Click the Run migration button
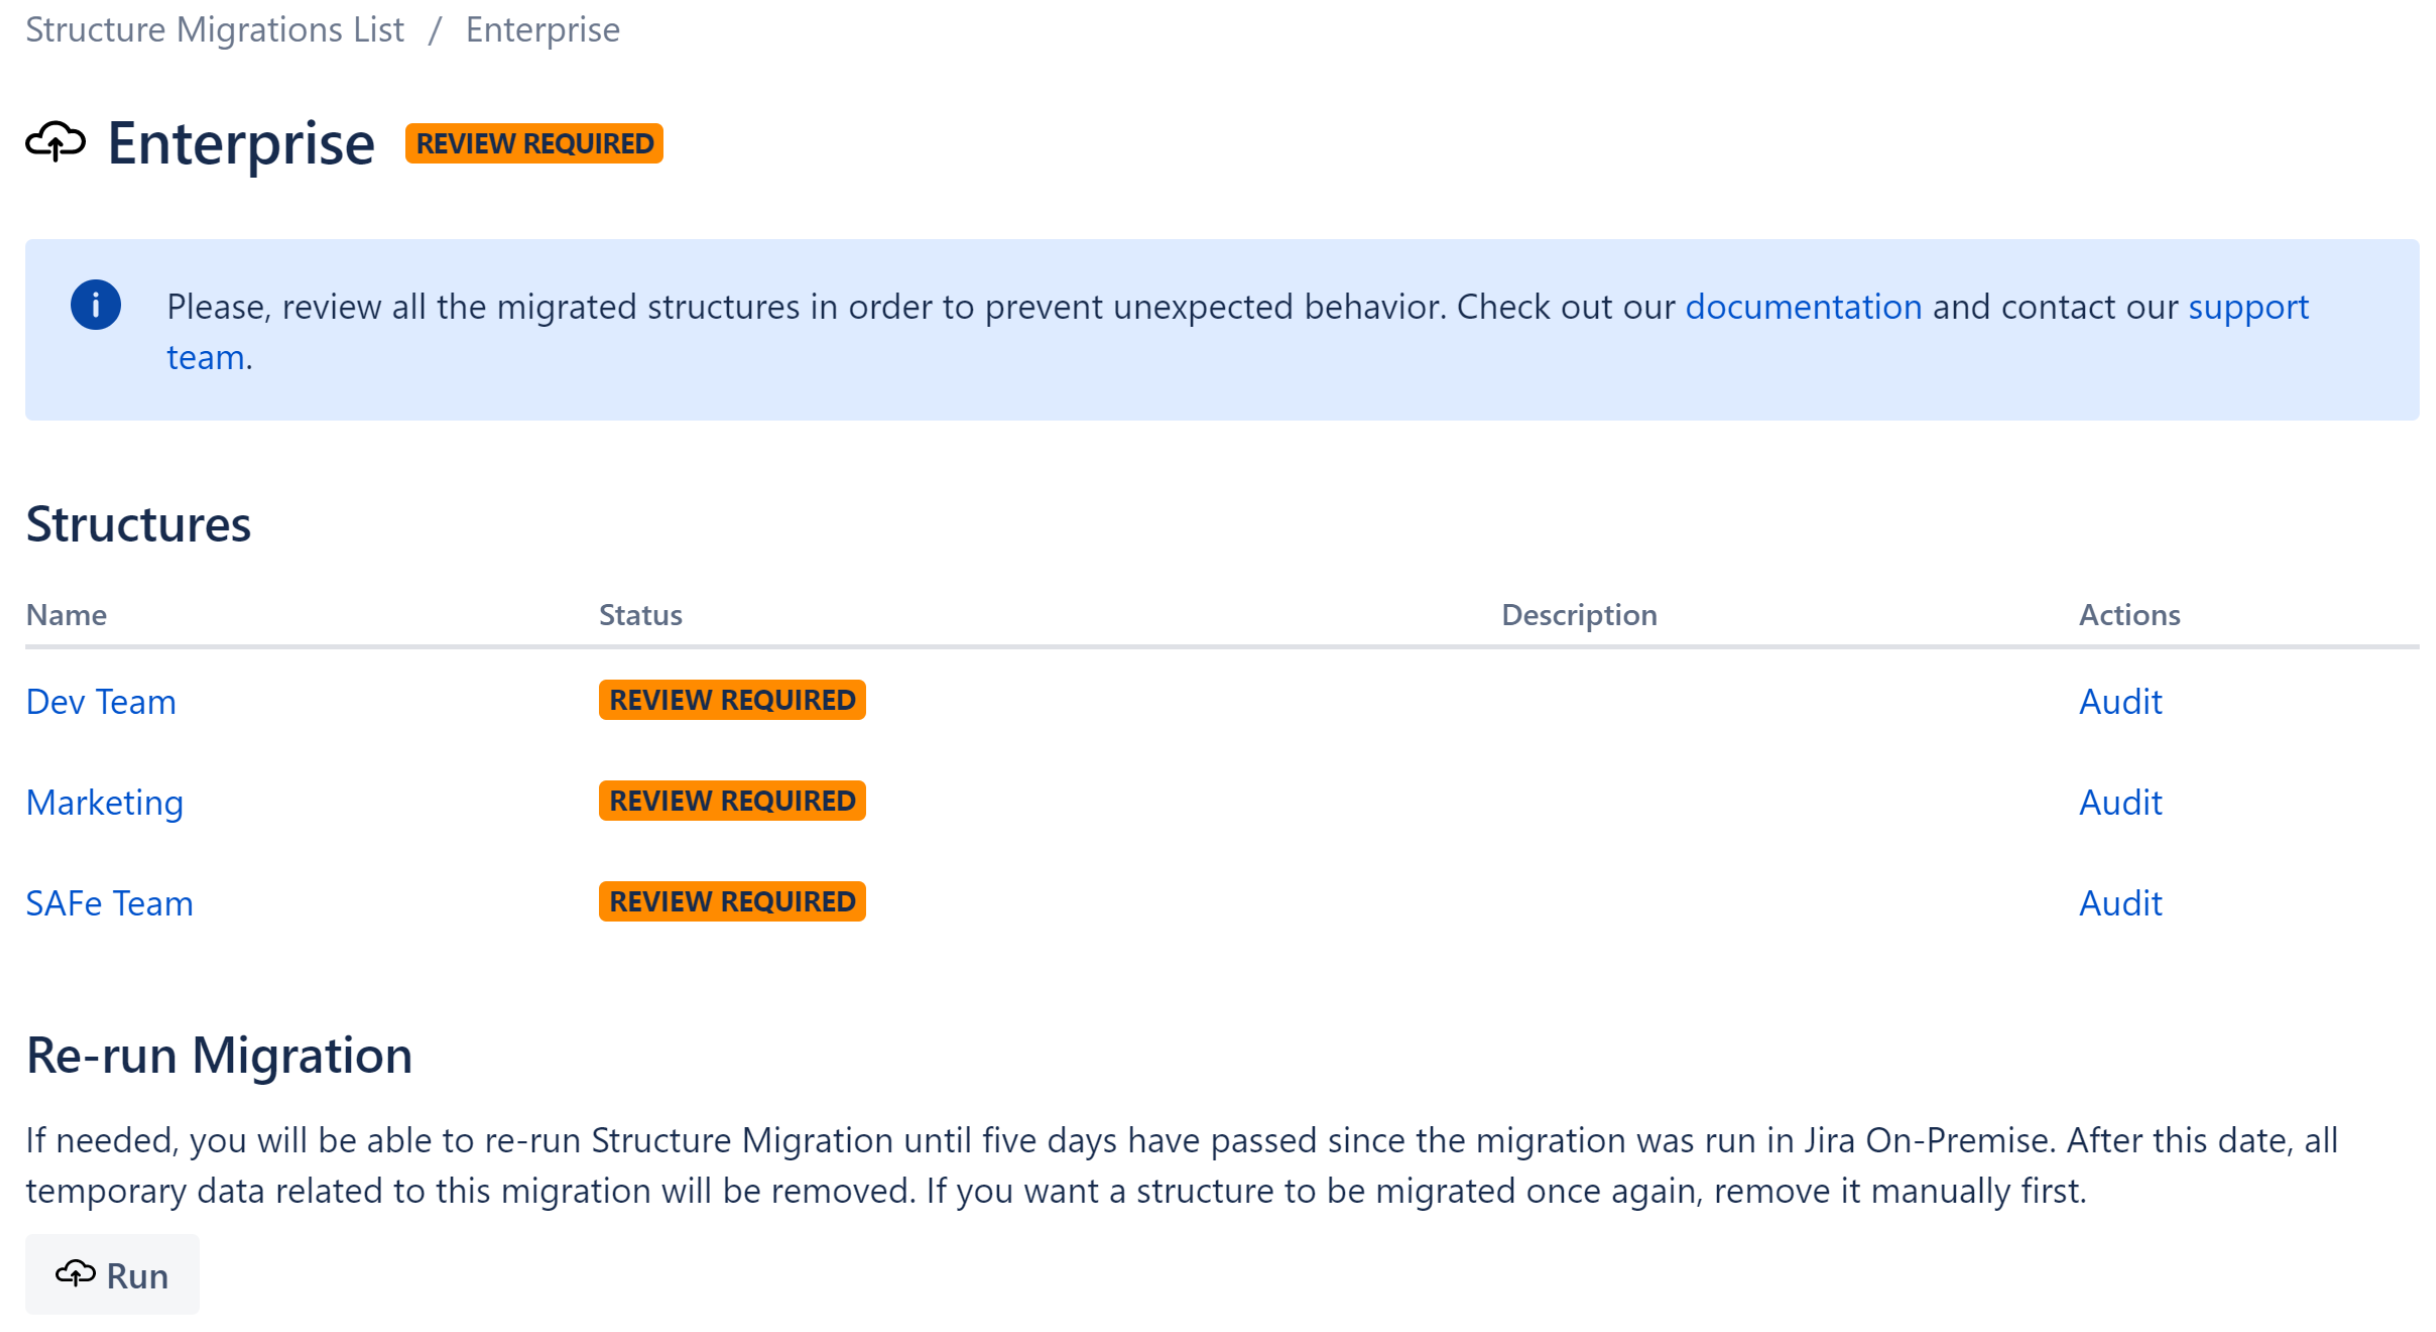 (x=113, y=1275)
